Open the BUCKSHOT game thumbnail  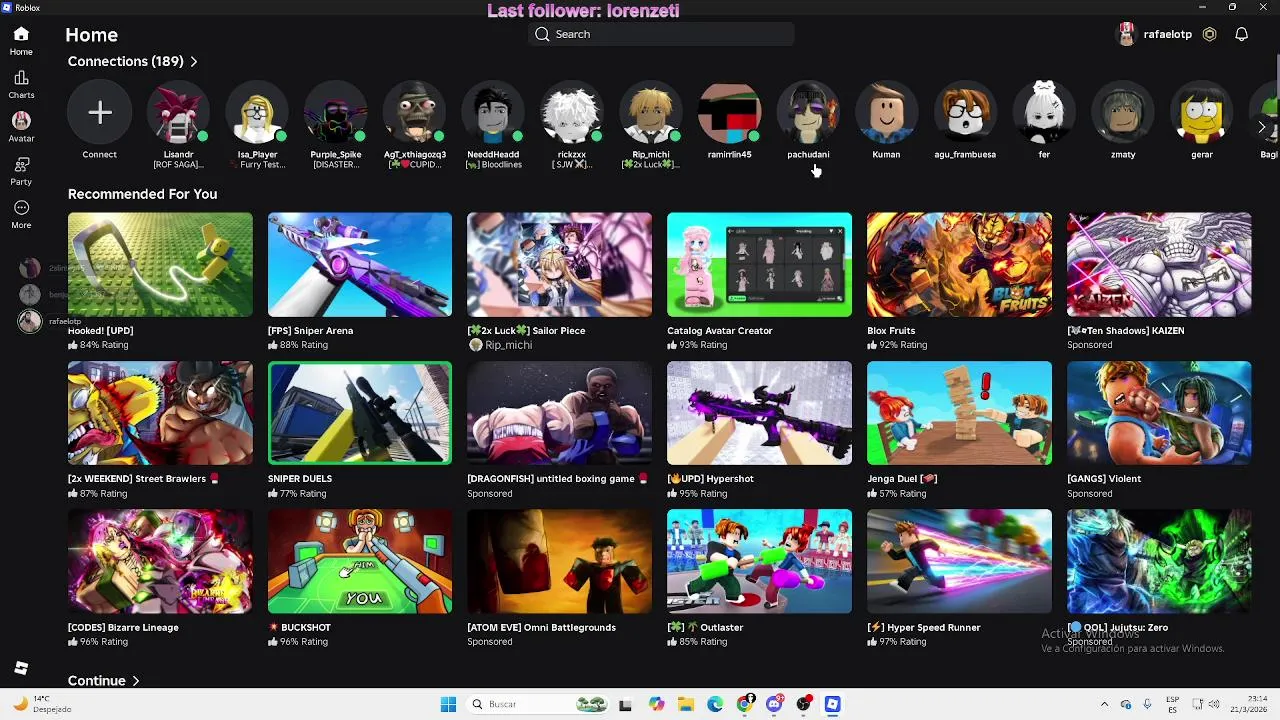(x=360, y=561)
